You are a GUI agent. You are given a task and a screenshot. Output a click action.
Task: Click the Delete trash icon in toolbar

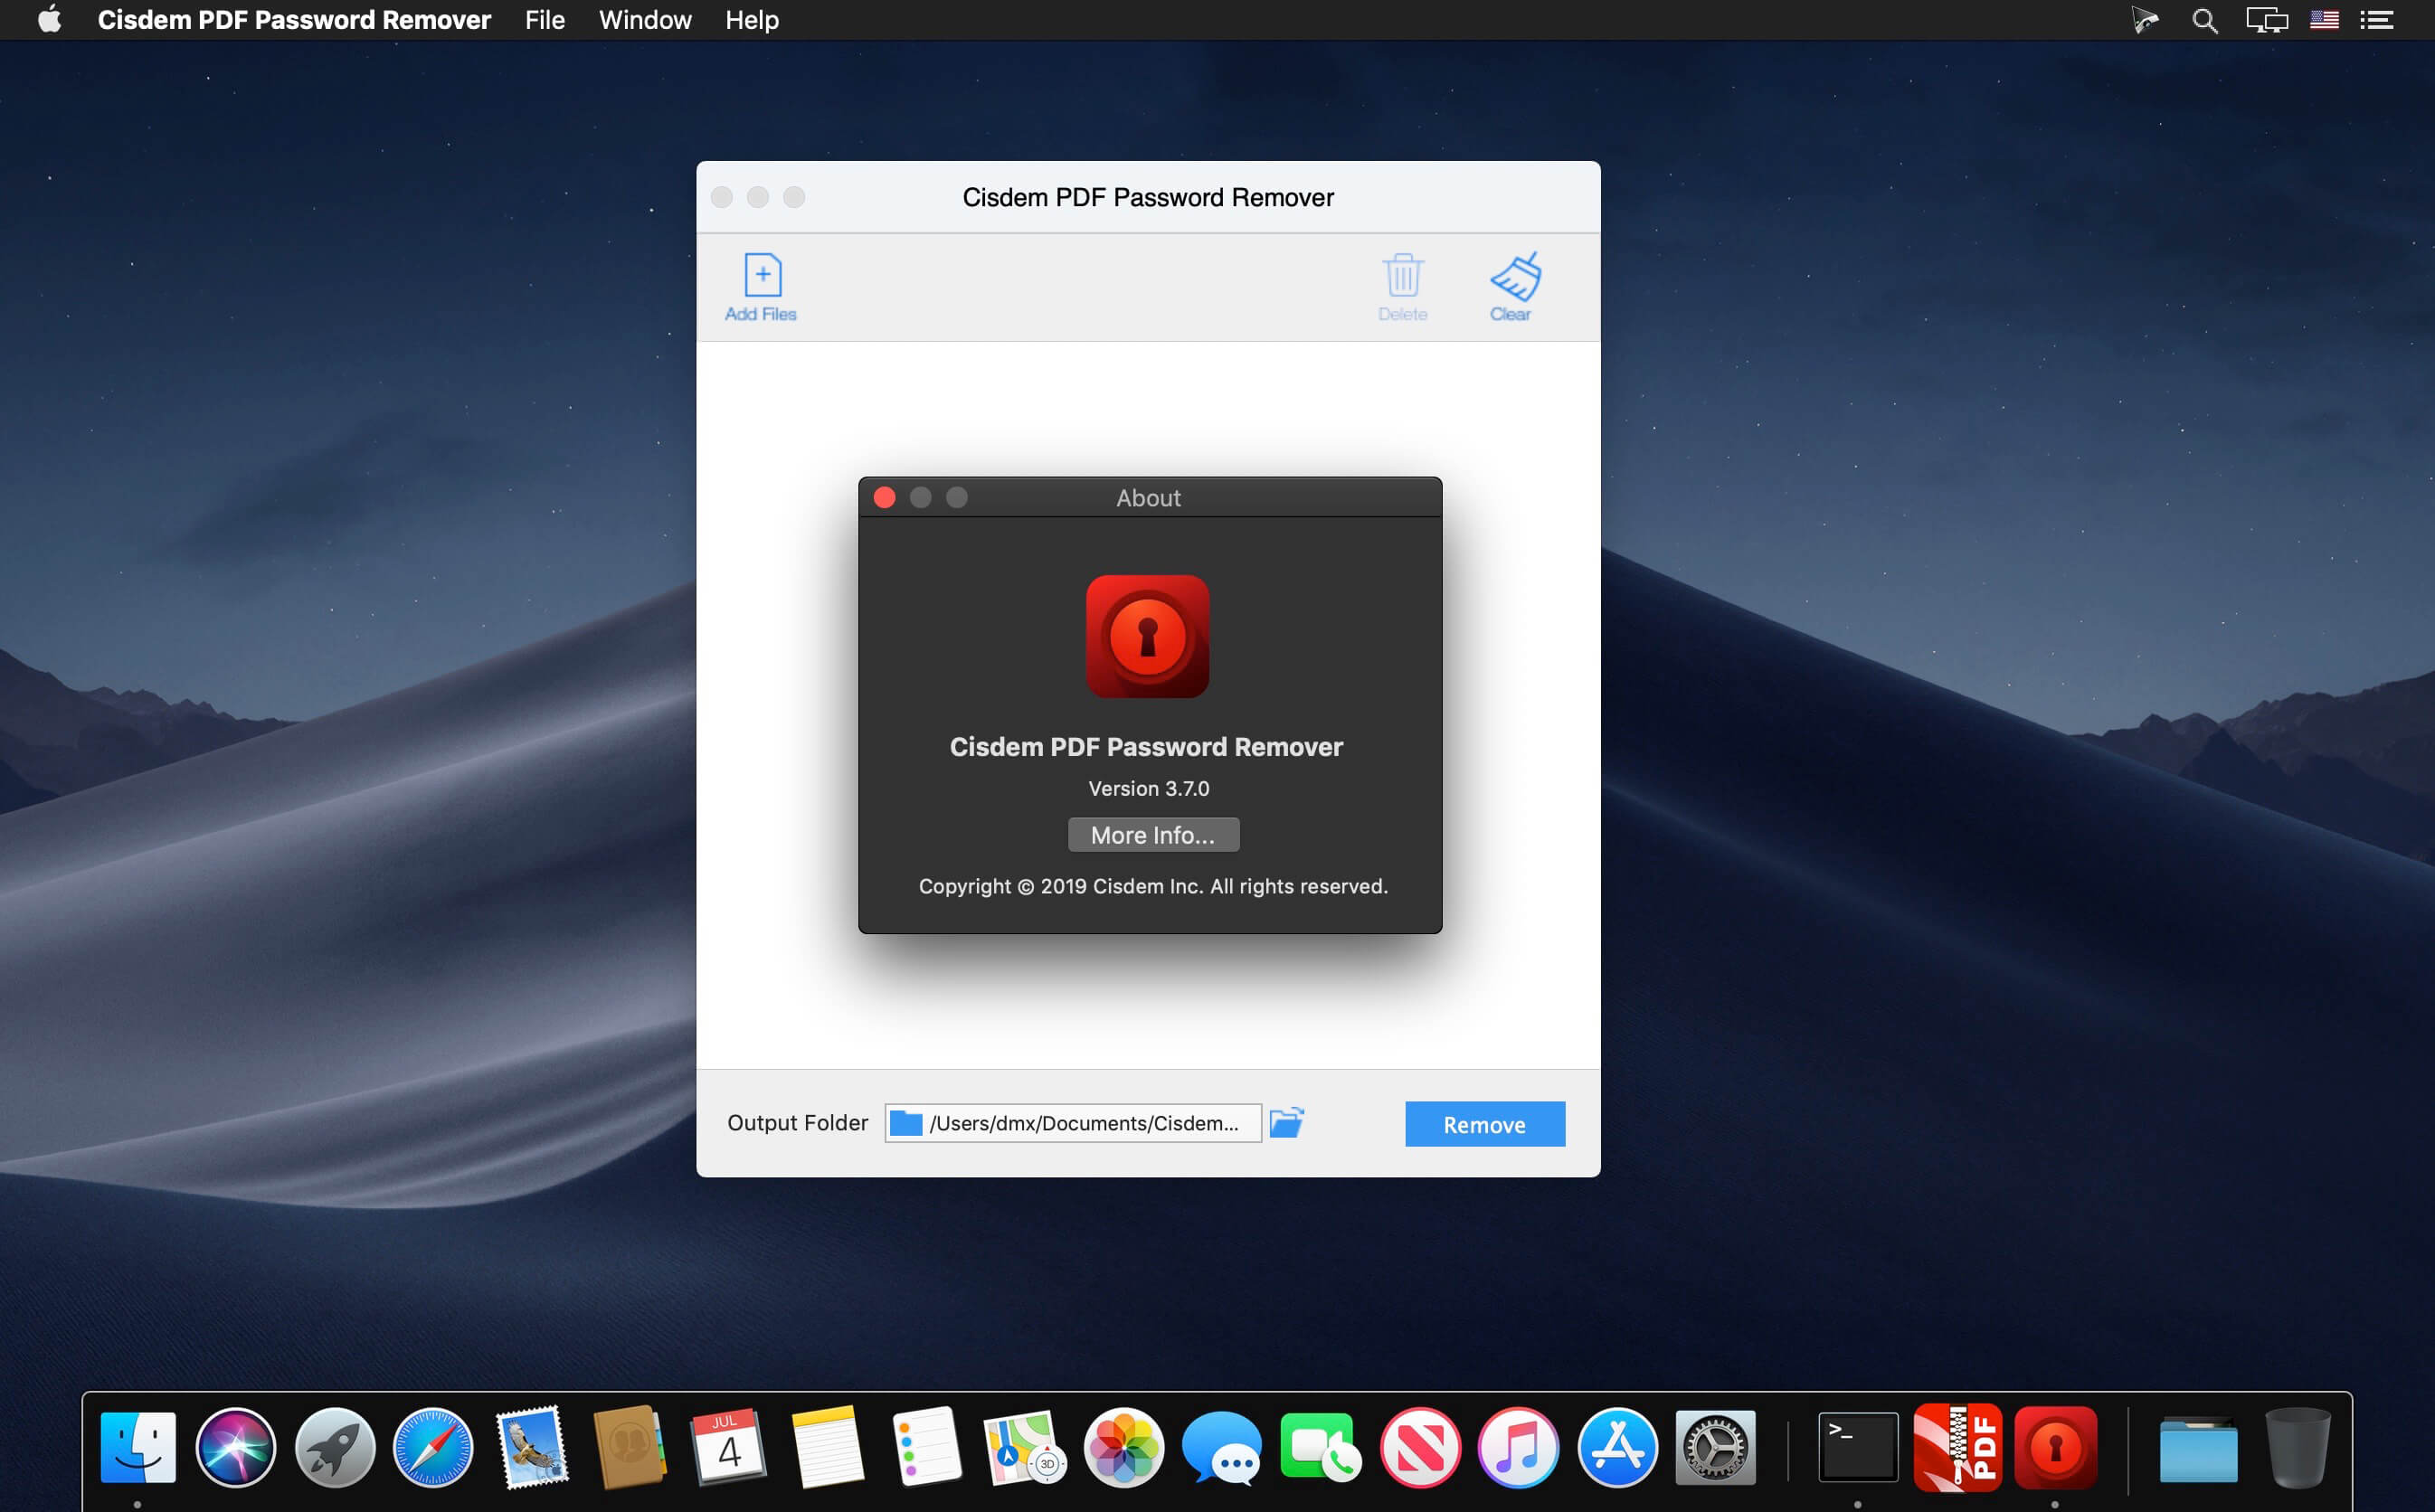[1402, 276]
